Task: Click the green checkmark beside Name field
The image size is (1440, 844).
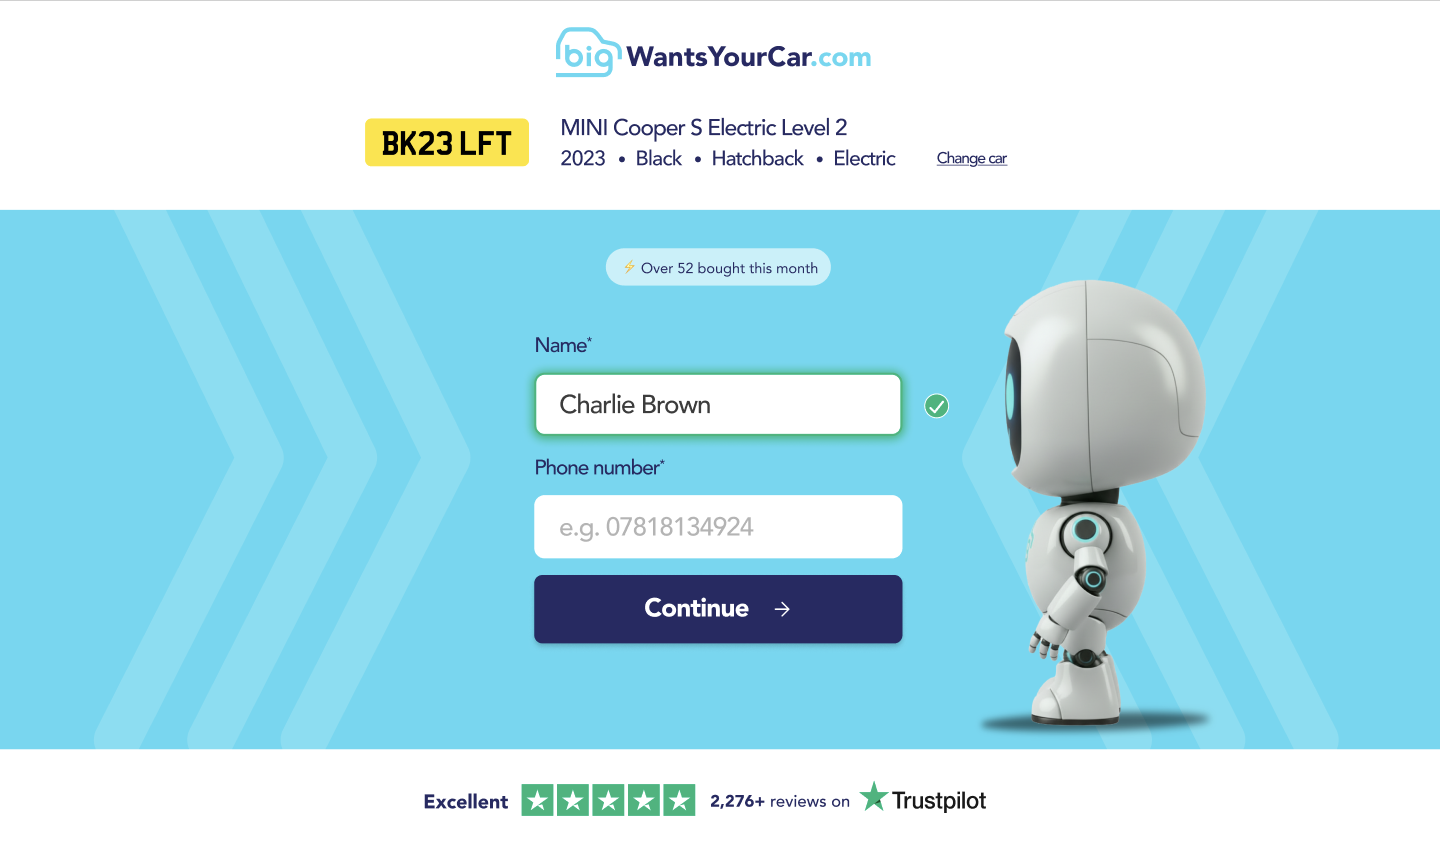Action: point(936,406)
